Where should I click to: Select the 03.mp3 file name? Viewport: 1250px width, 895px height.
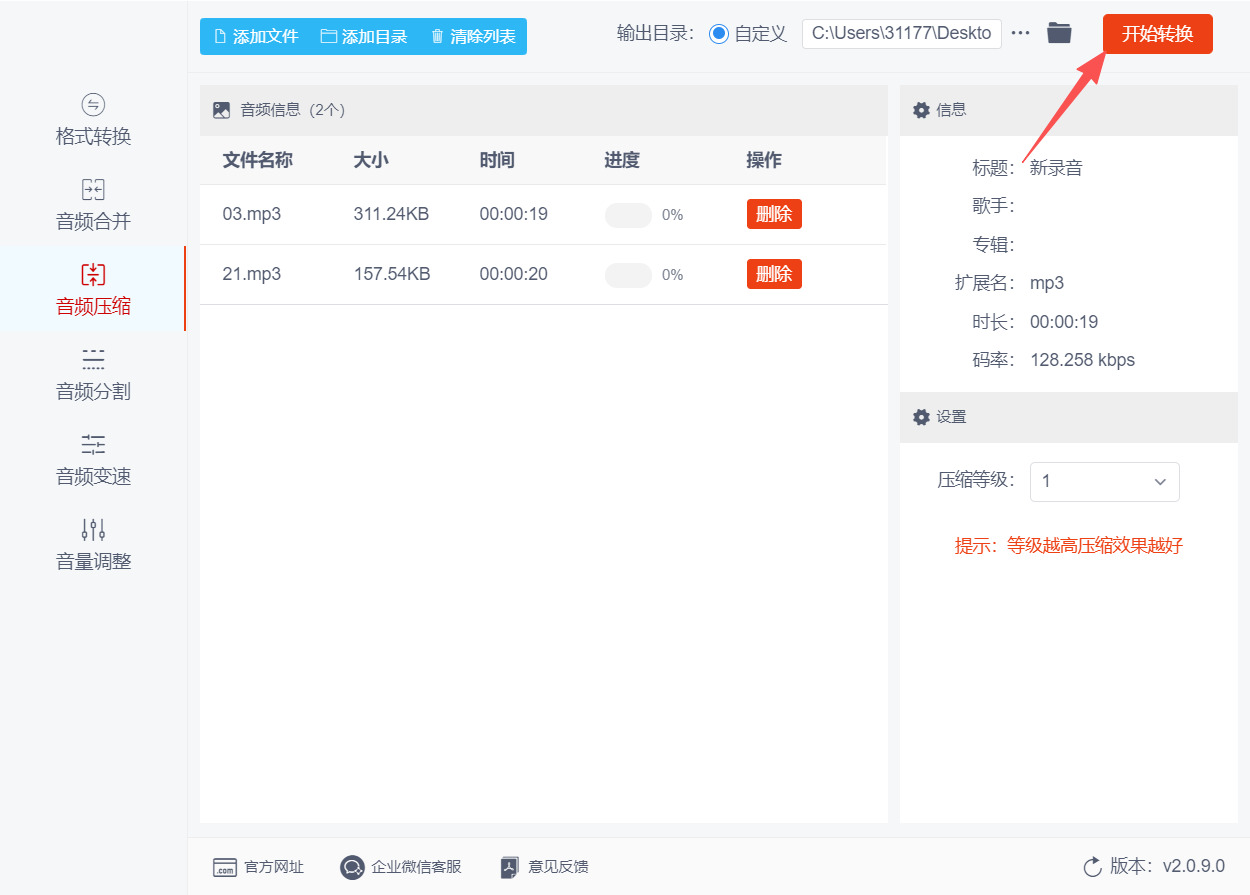252,214
